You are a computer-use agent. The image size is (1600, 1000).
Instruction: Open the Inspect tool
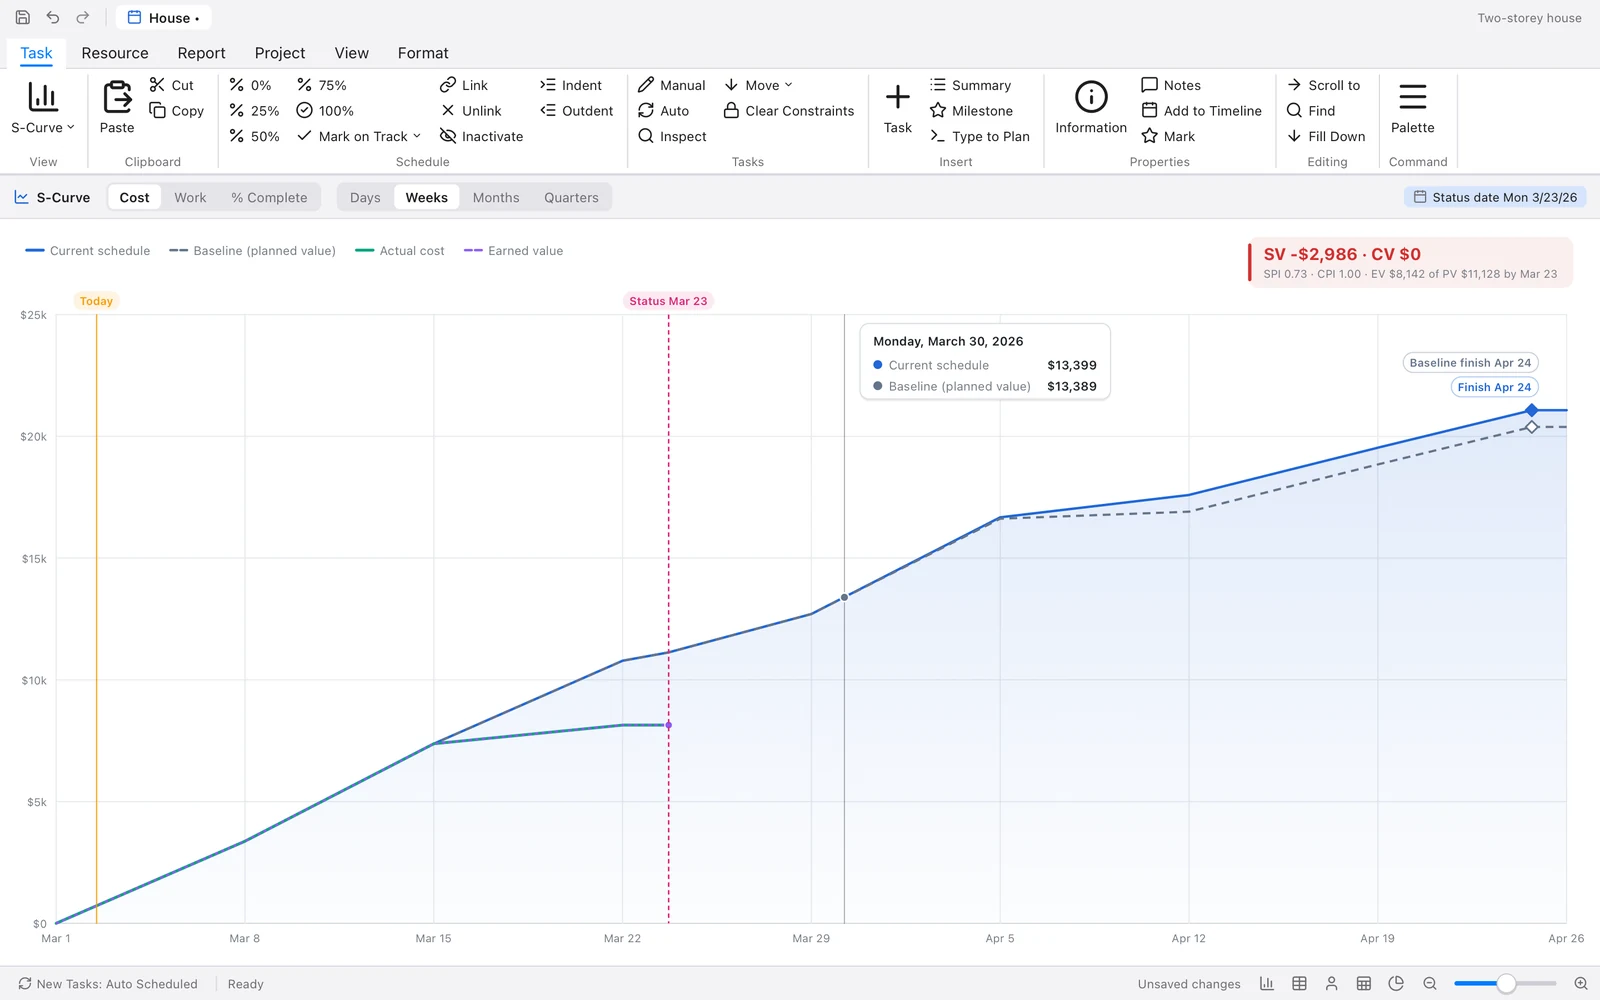tap(672, 136)
